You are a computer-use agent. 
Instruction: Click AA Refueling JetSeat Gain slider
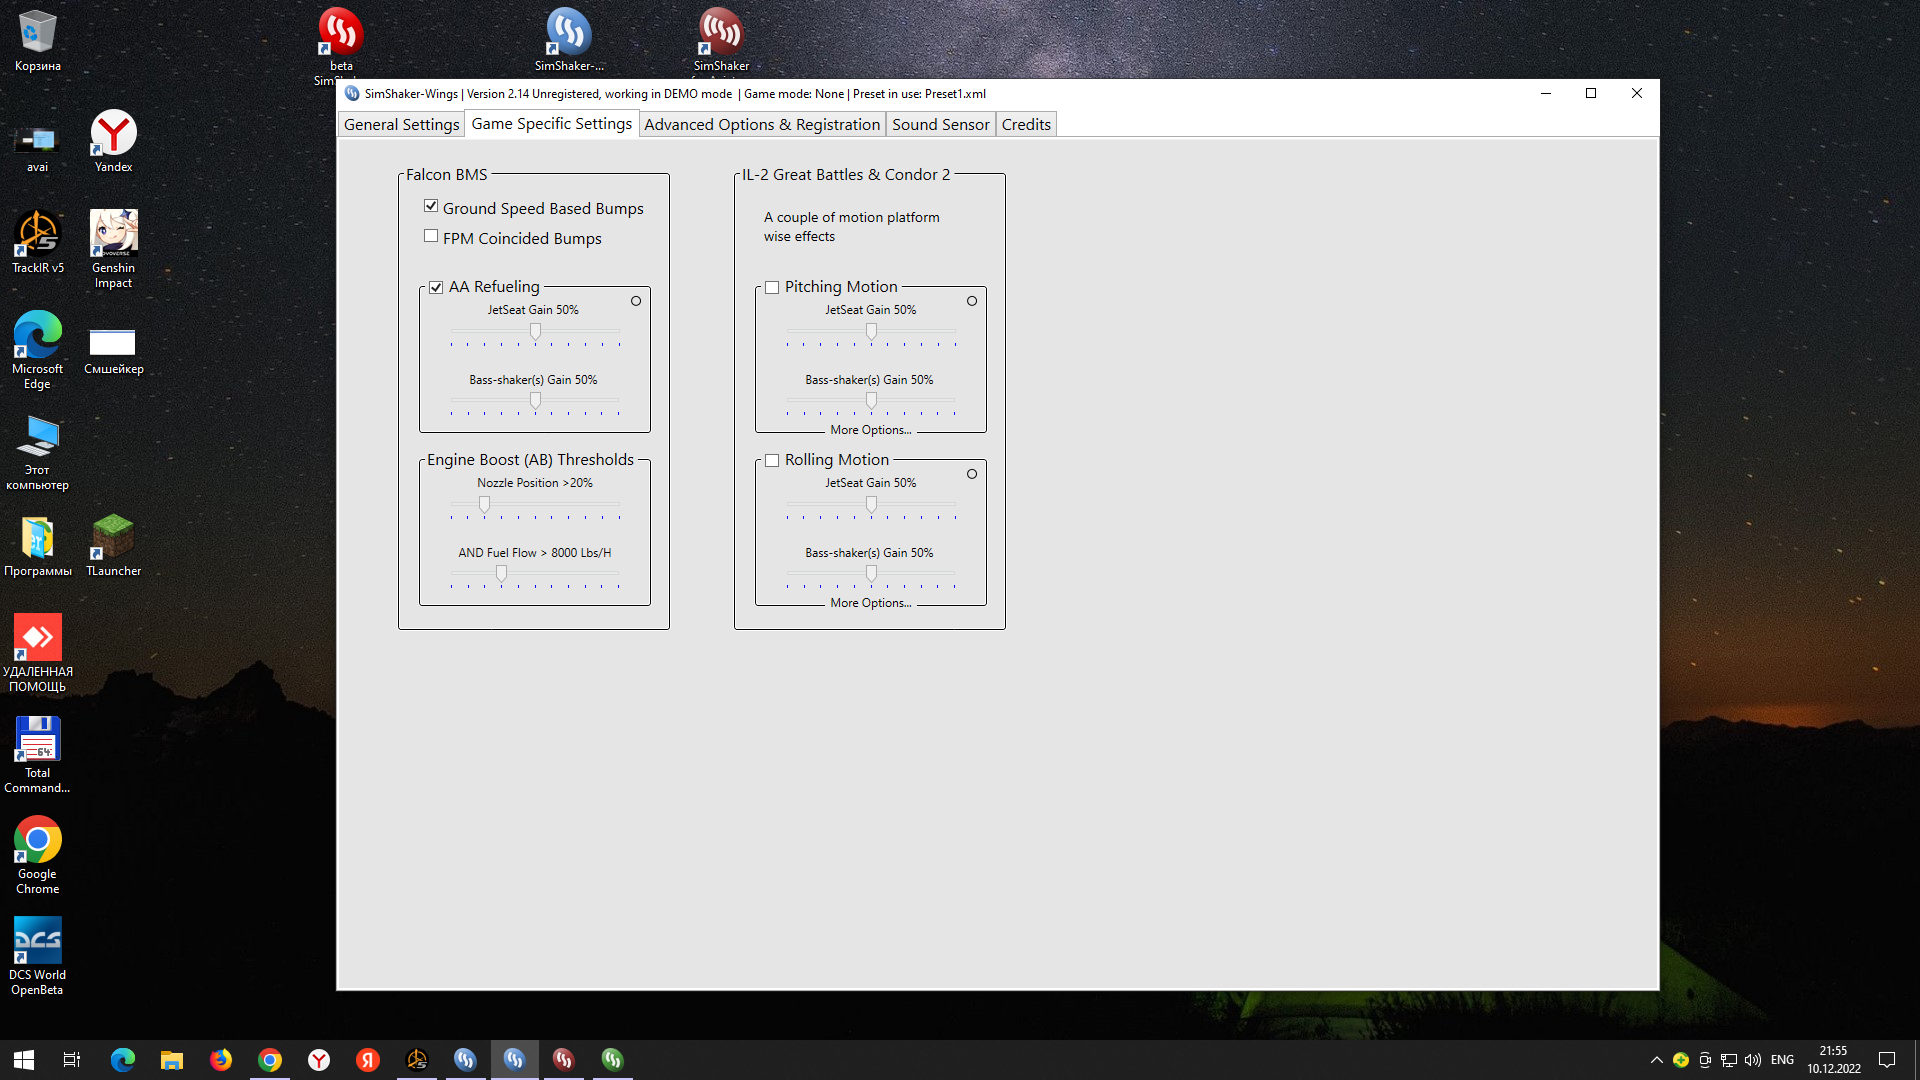pyautogui.click(x=535, y=334)
